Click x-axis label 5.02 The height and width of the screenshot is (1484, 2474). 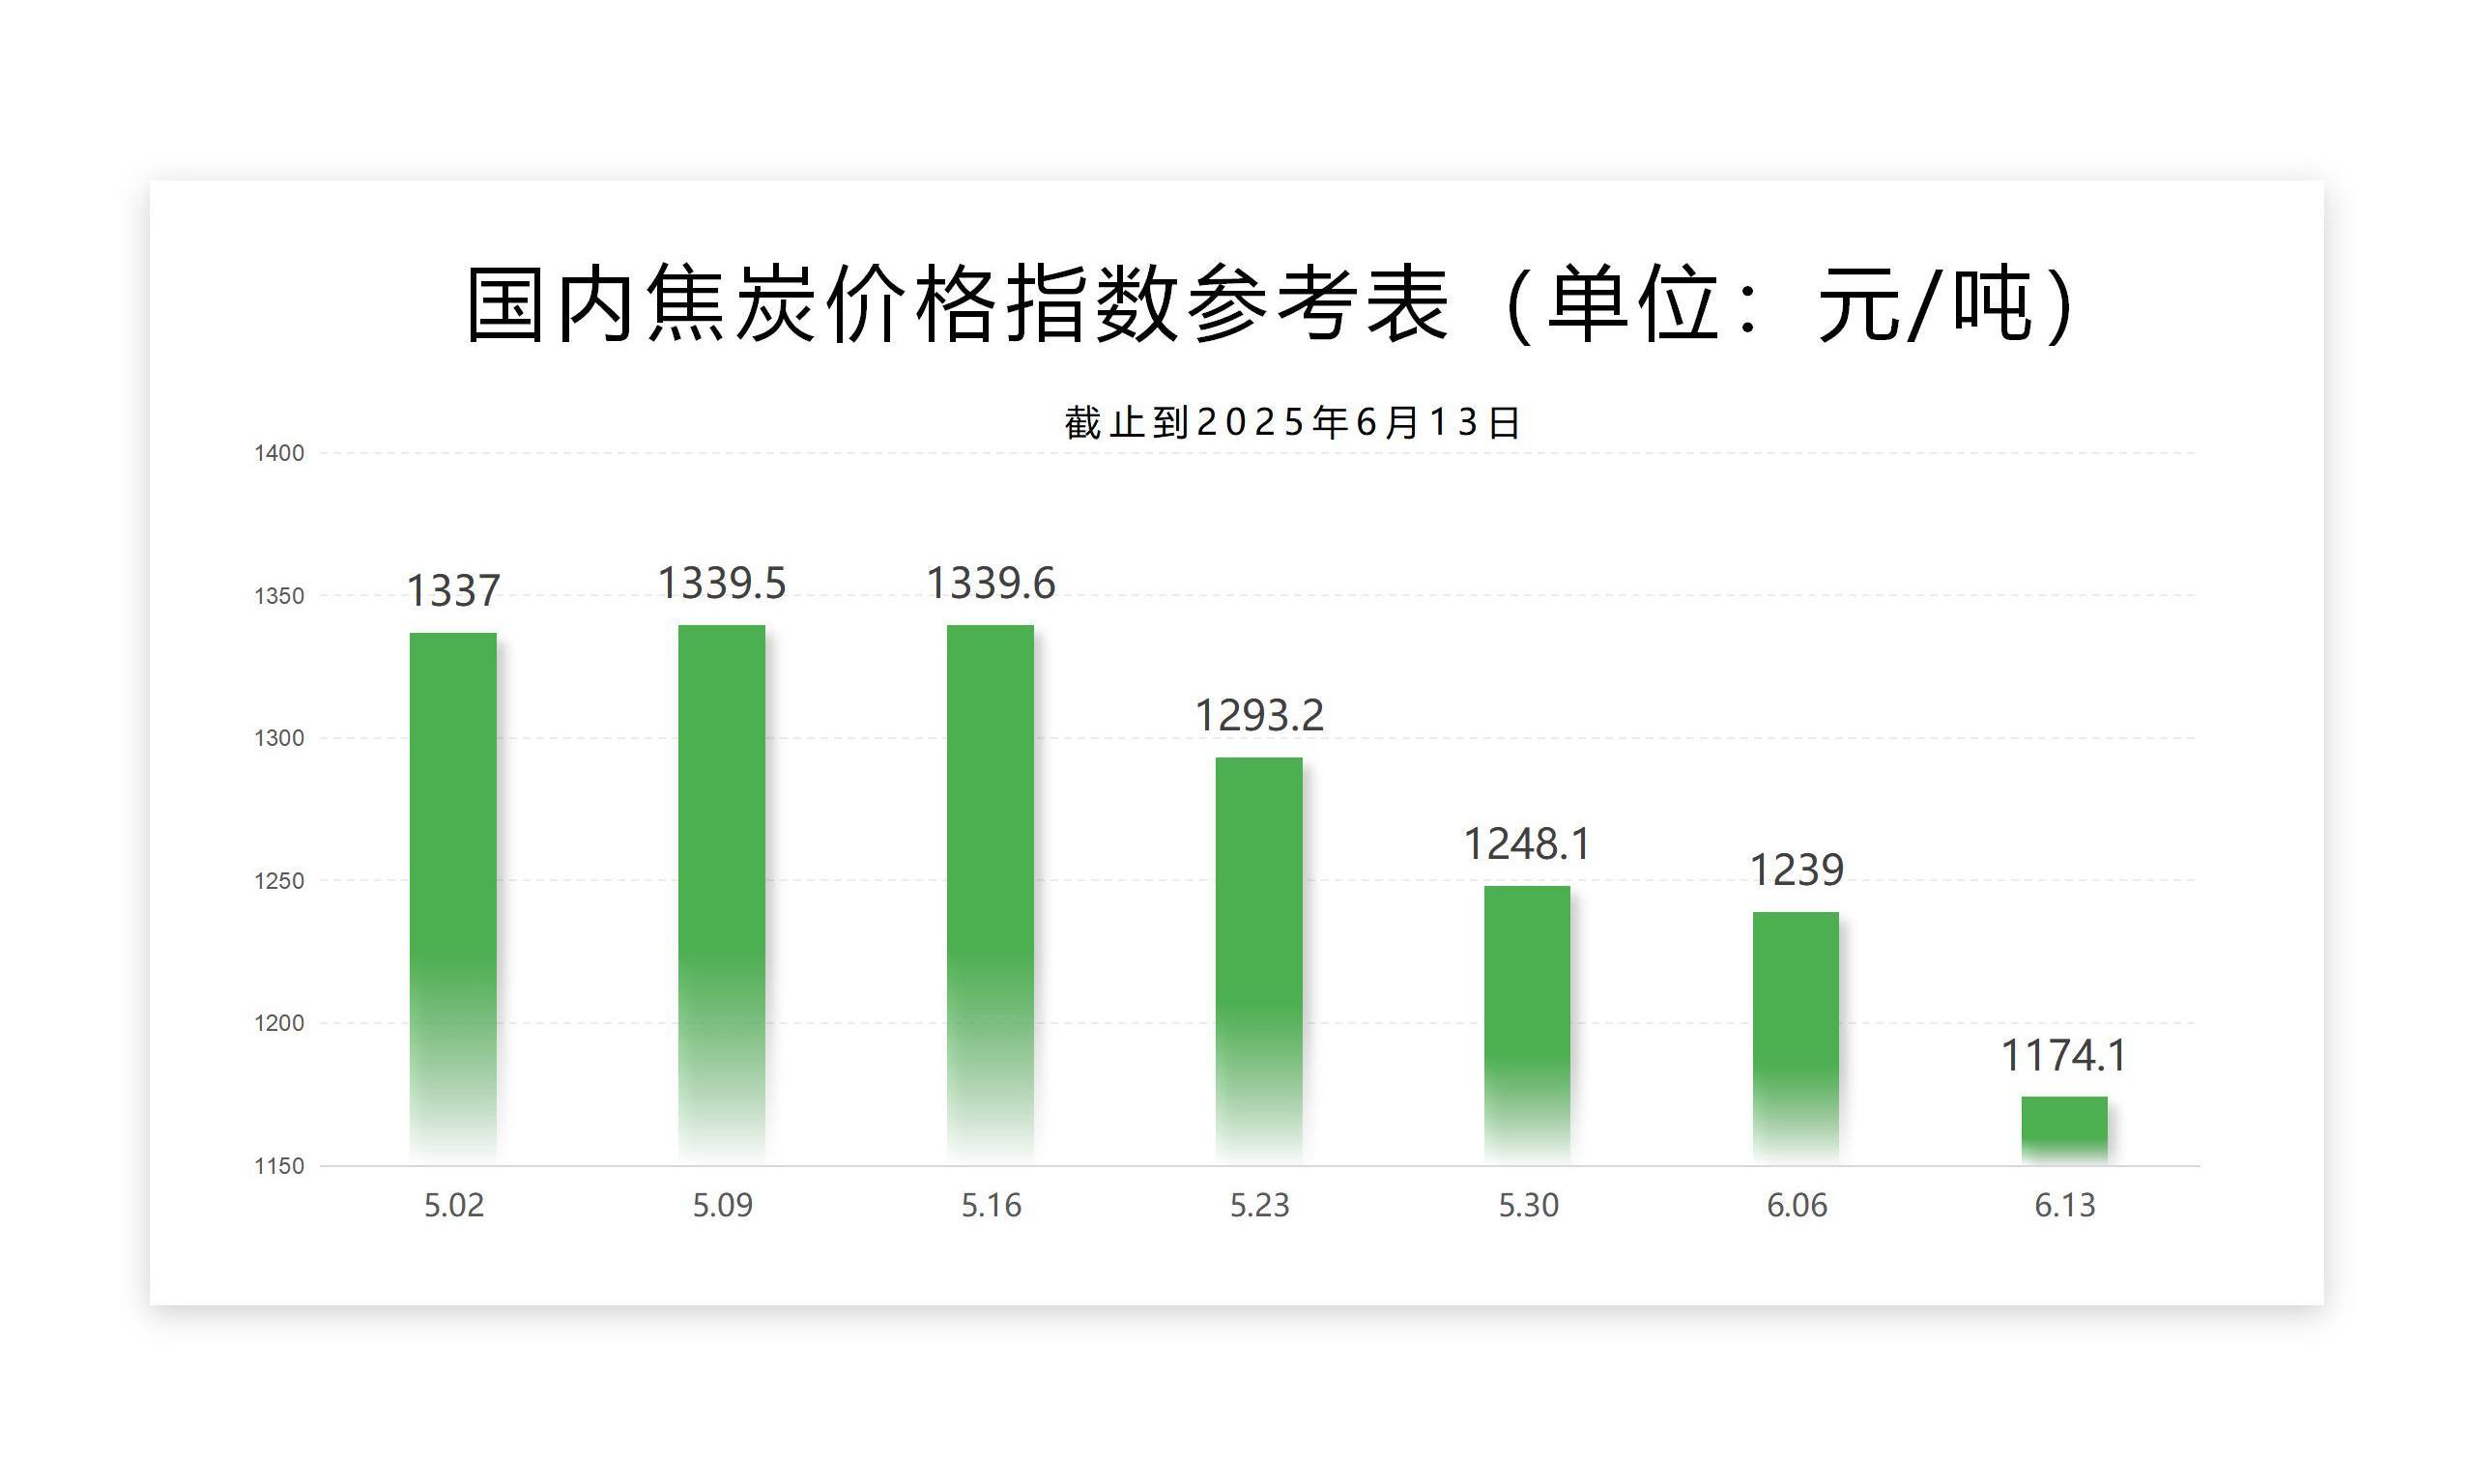pyautogui.click(x=454, y=1205)
